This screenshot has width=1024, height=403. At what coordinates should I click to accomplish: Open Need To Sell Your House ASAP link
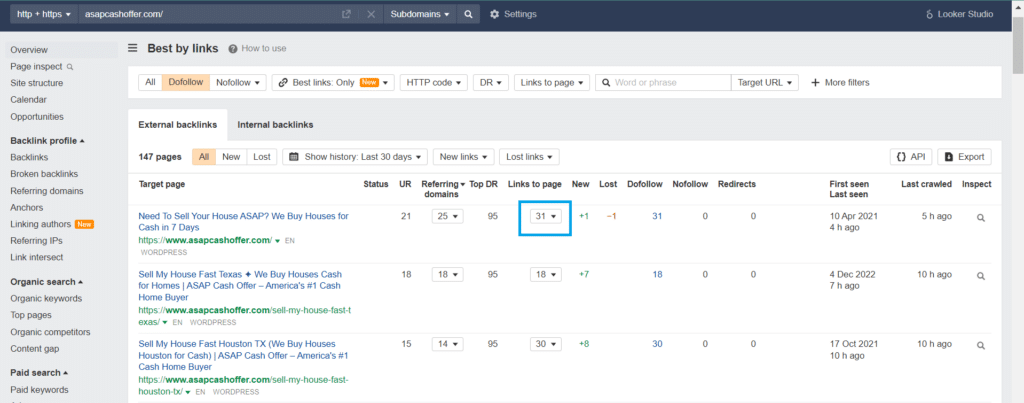[243, 221]
